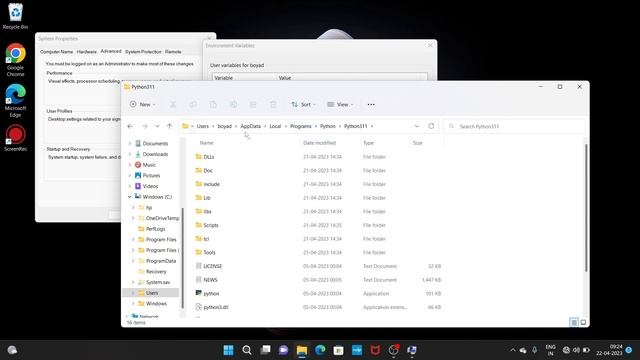This screenshot has width=640, height=360.
Task: Launch Google Chrome from desktop
Action: 15,60
